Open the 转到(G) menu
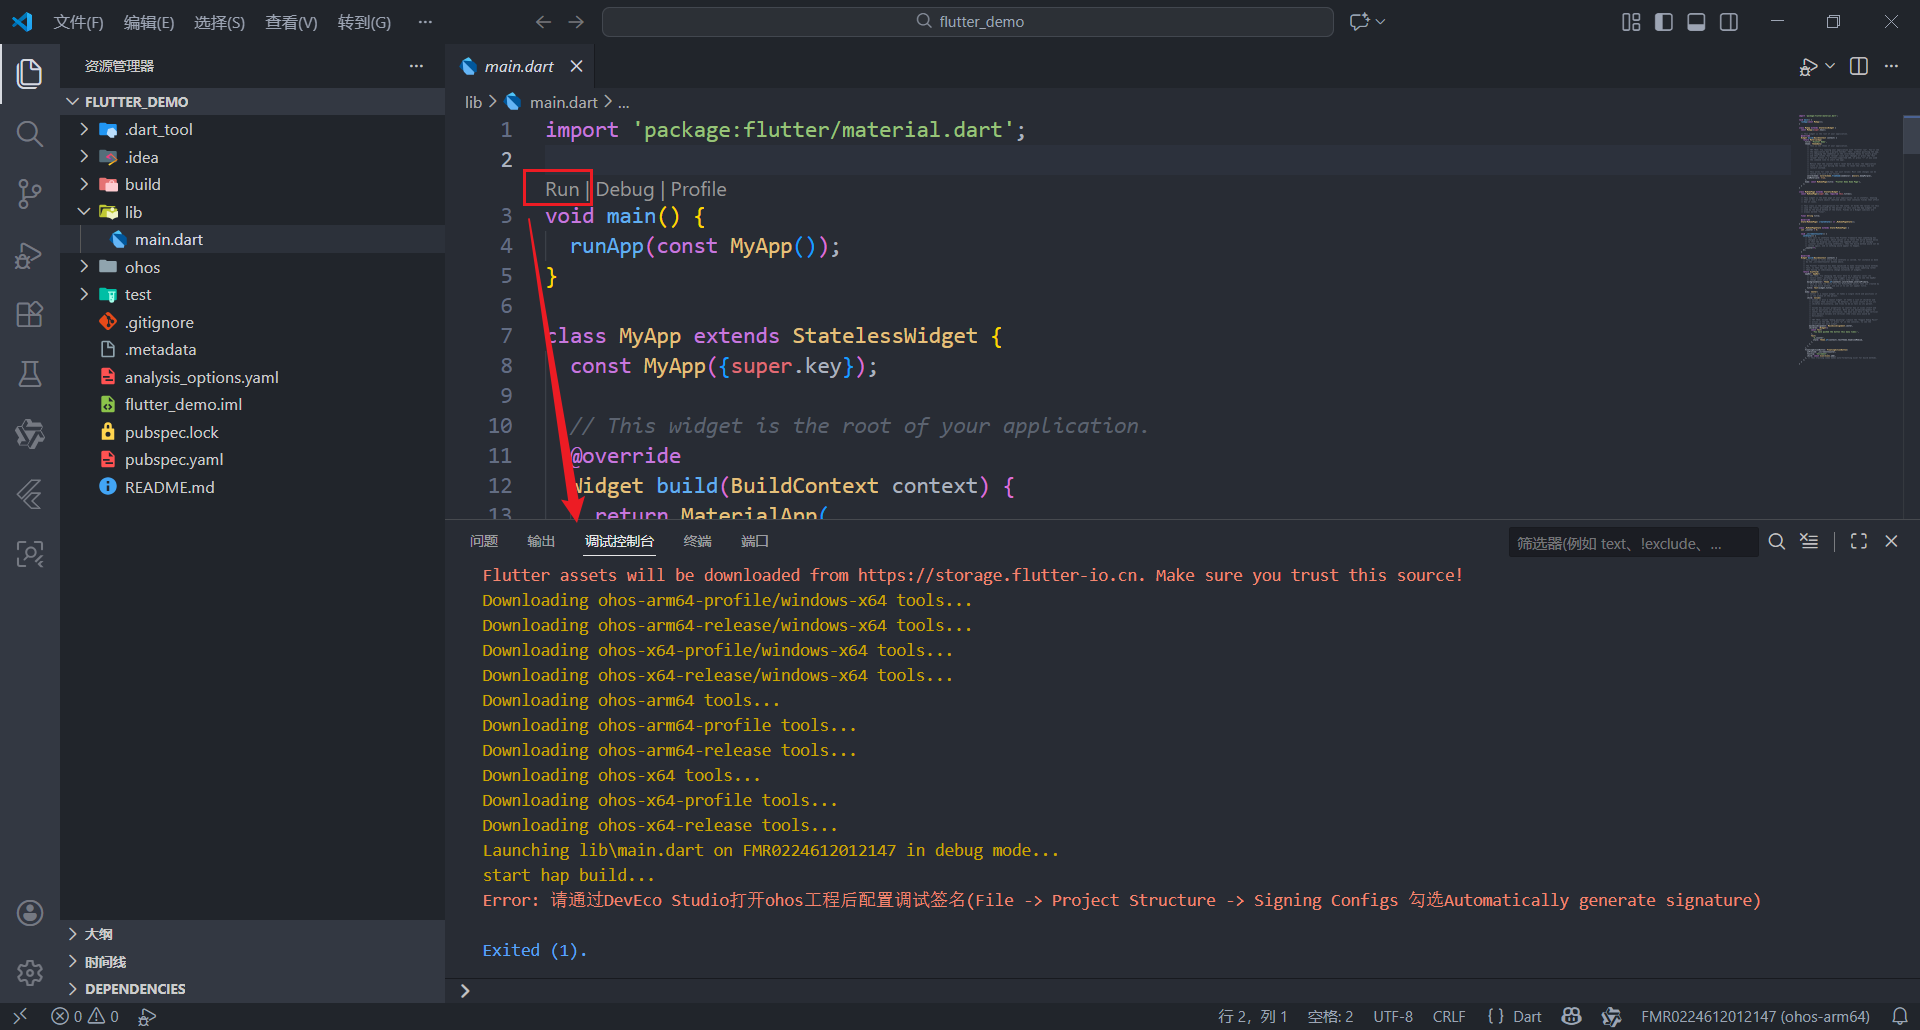 tap(364, 22)
